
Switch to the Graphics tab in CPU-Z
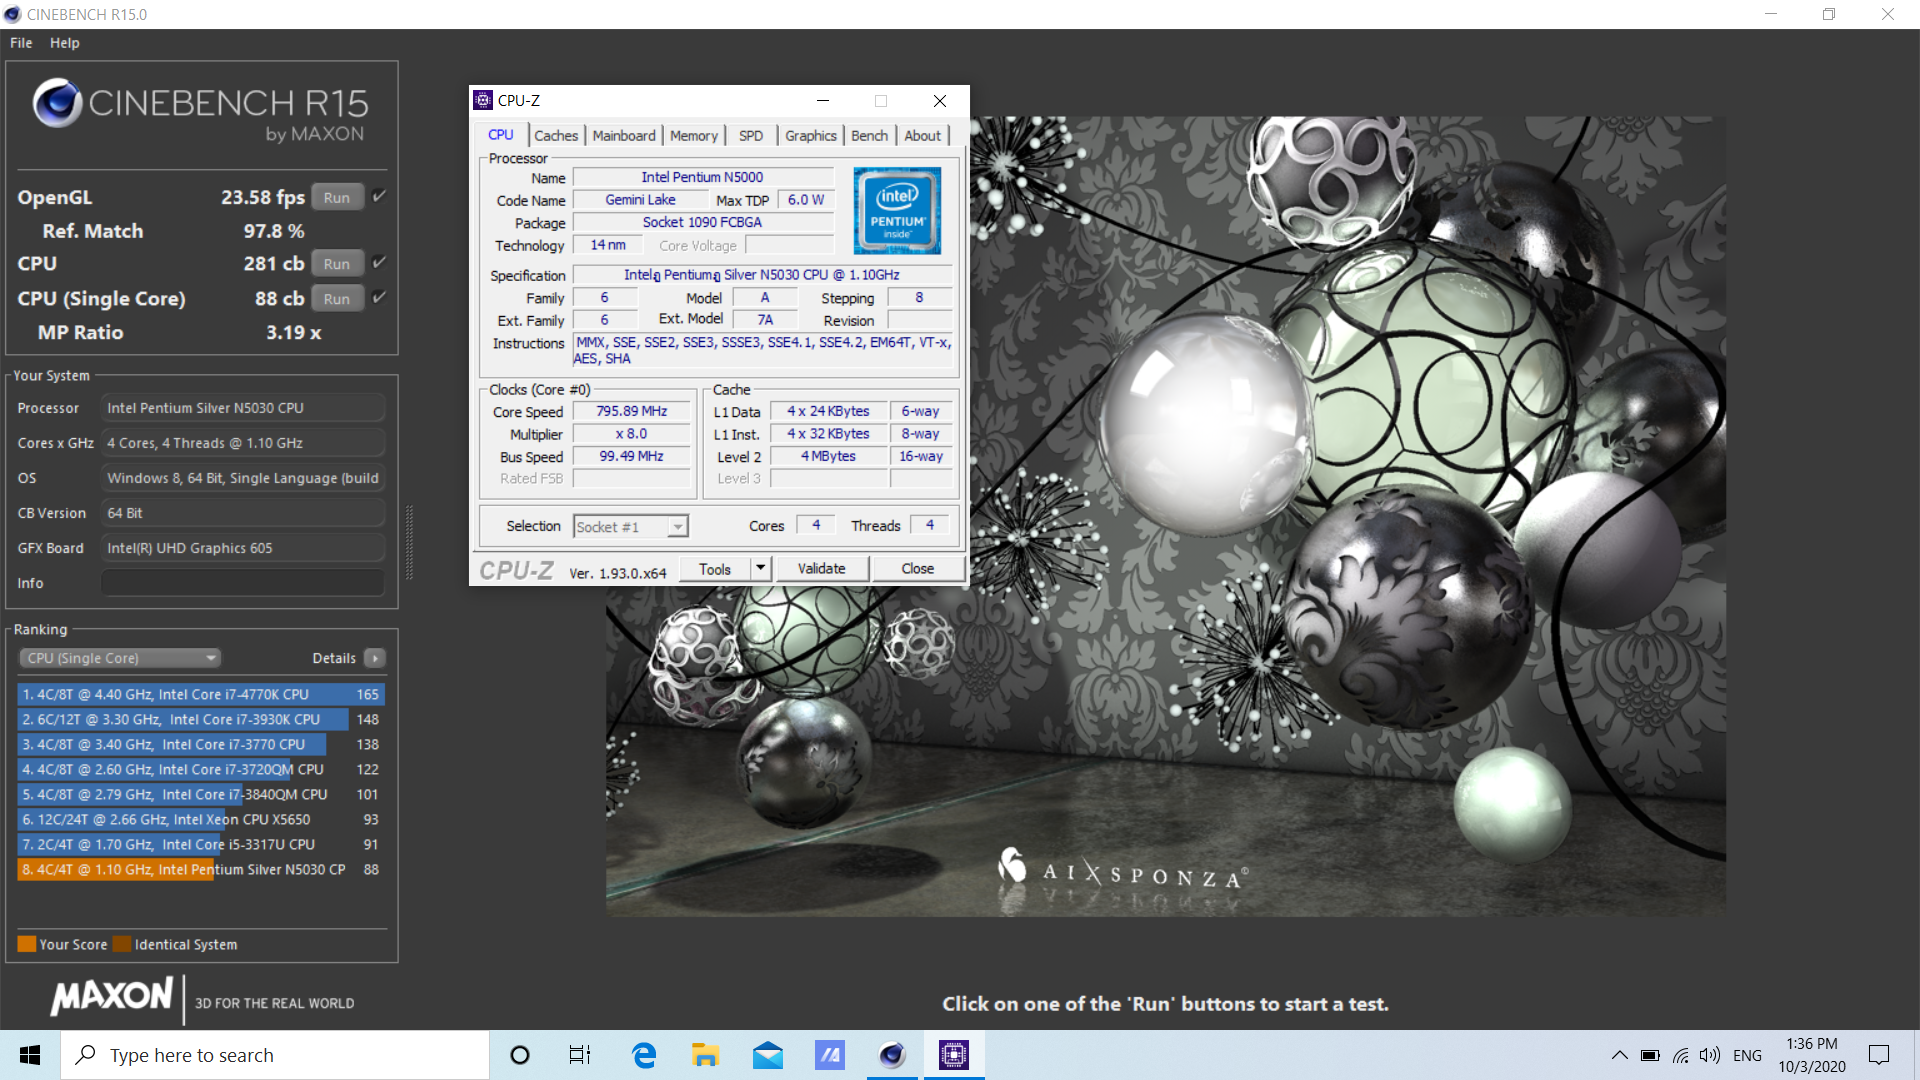coord(811,136)
